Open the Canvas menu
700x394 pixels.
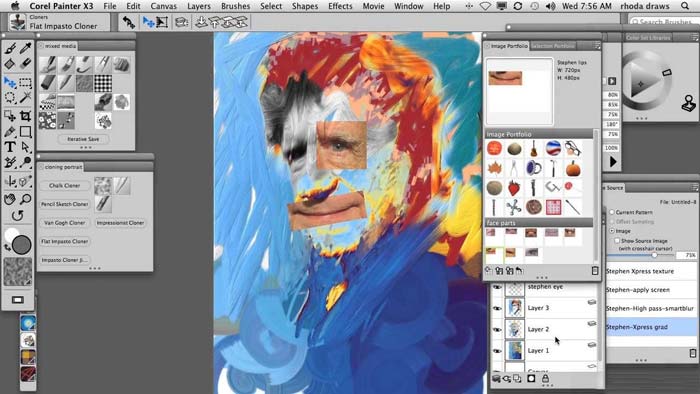[x=163, y=6]
